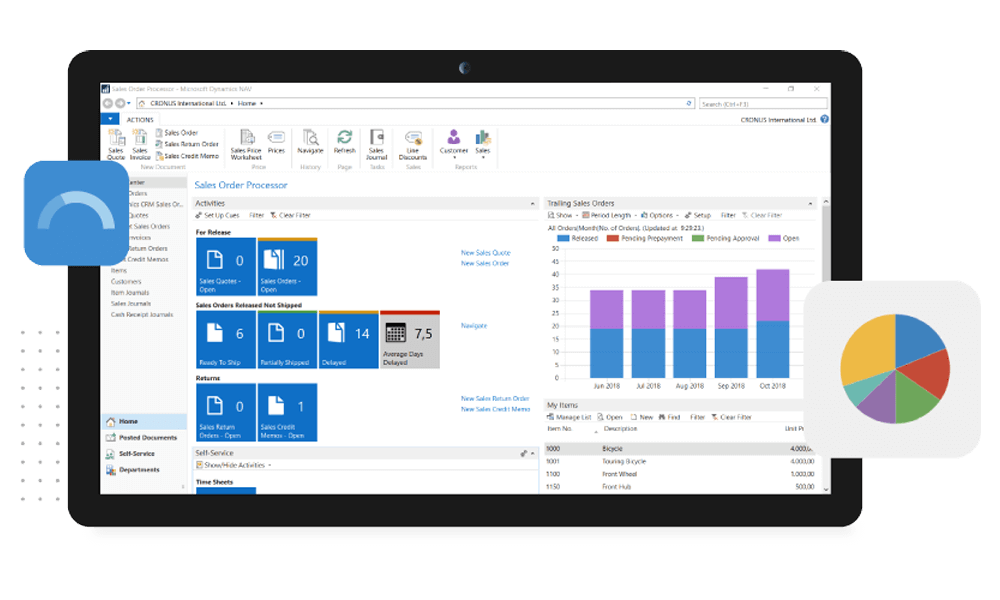Open the Self-Service navigation section

(144, 453)
